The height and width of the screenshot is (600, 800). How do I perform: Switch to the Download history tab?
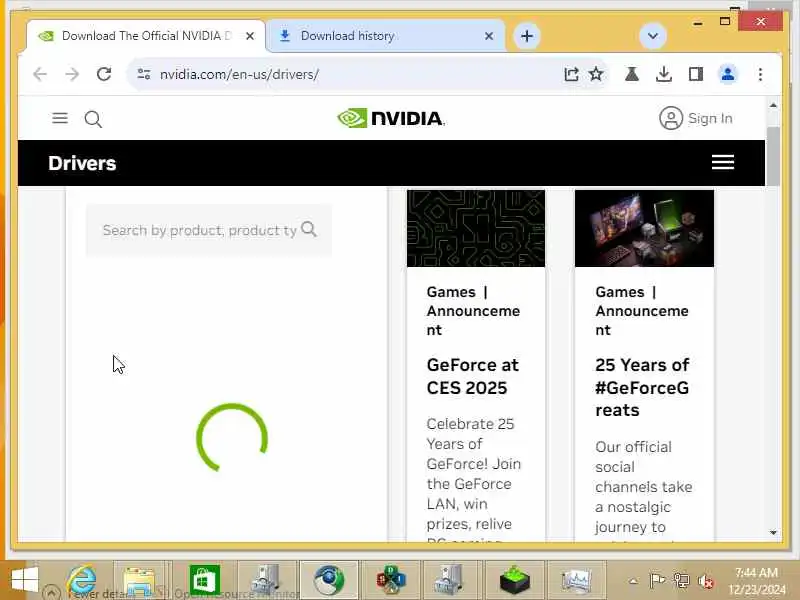pos(386,36)
